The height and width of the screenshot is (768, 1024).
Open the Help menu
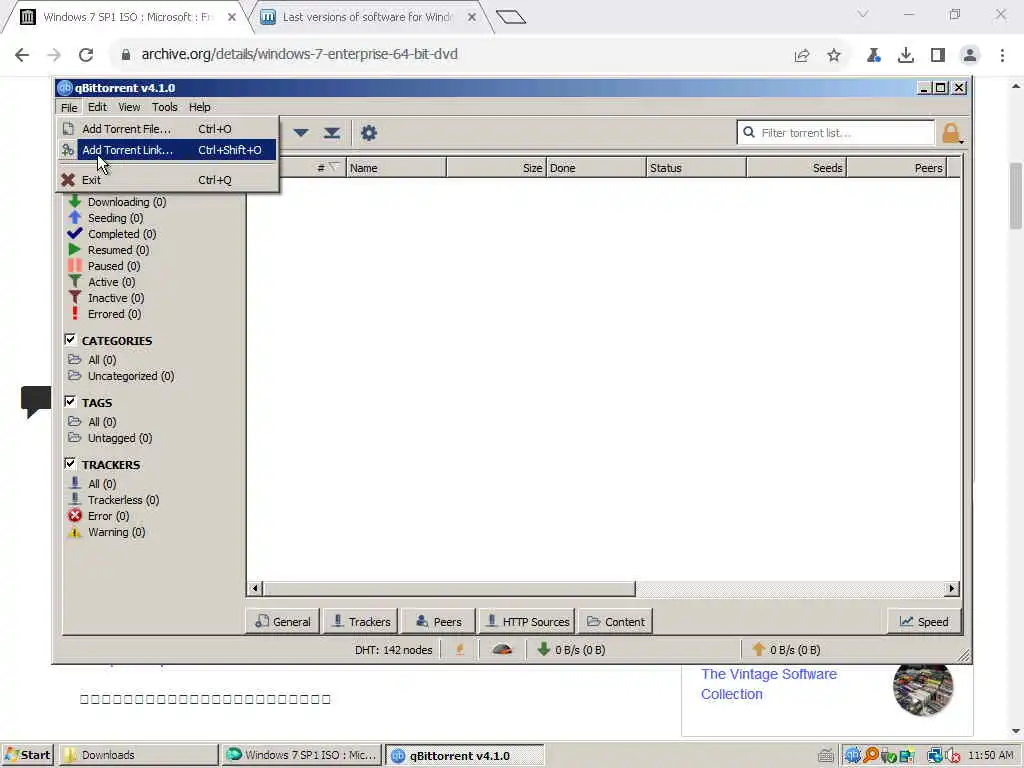199,107
